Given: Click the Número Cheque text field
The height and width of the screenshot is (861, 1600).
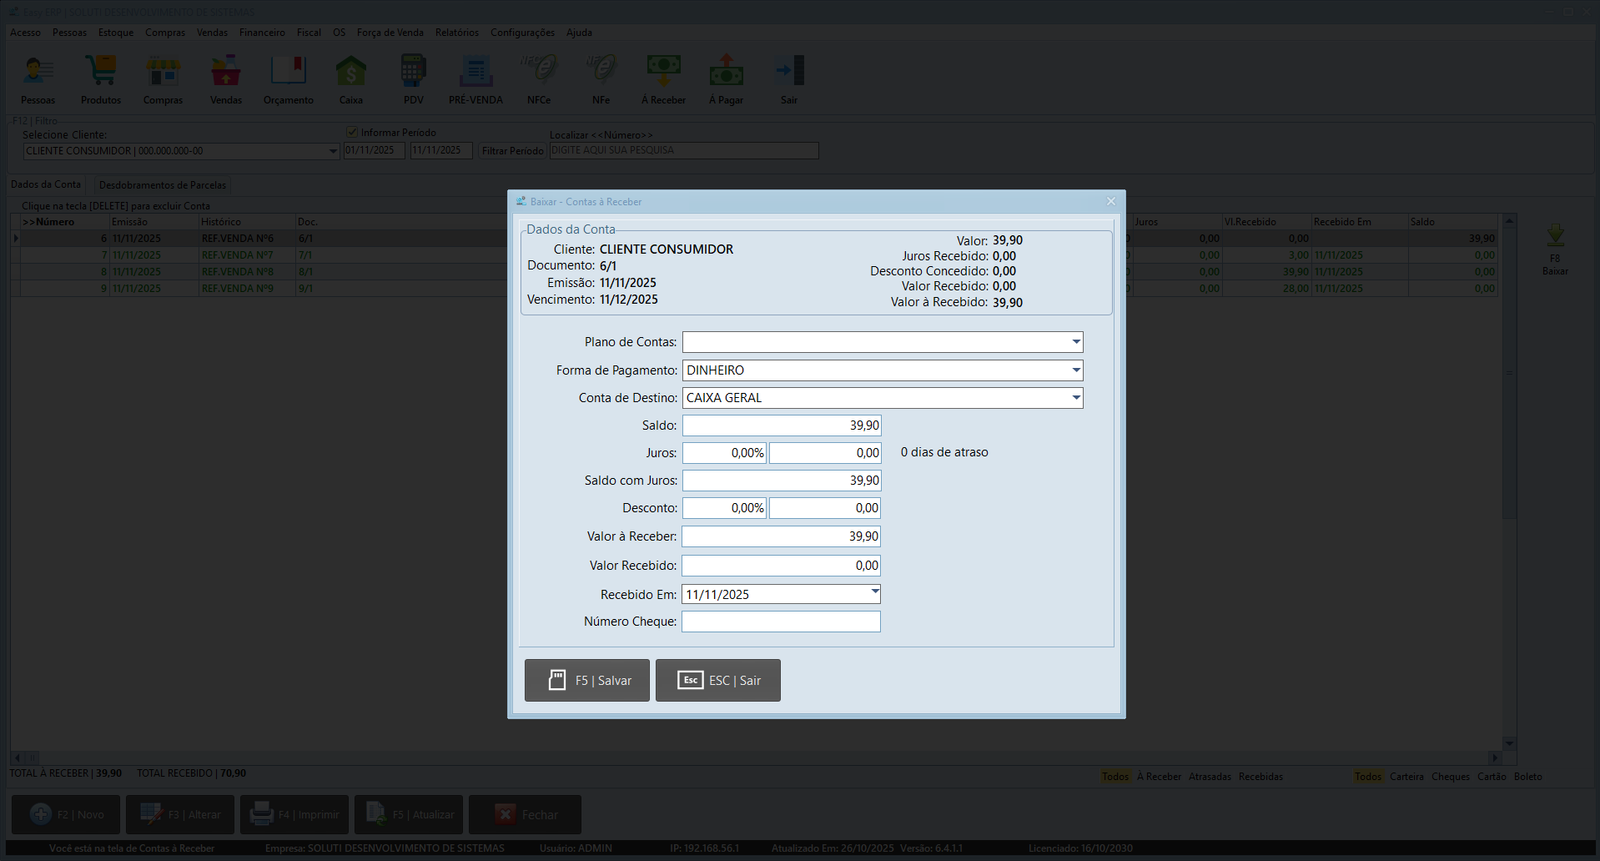Looking at the screenshot, I should tap(781, 622).
